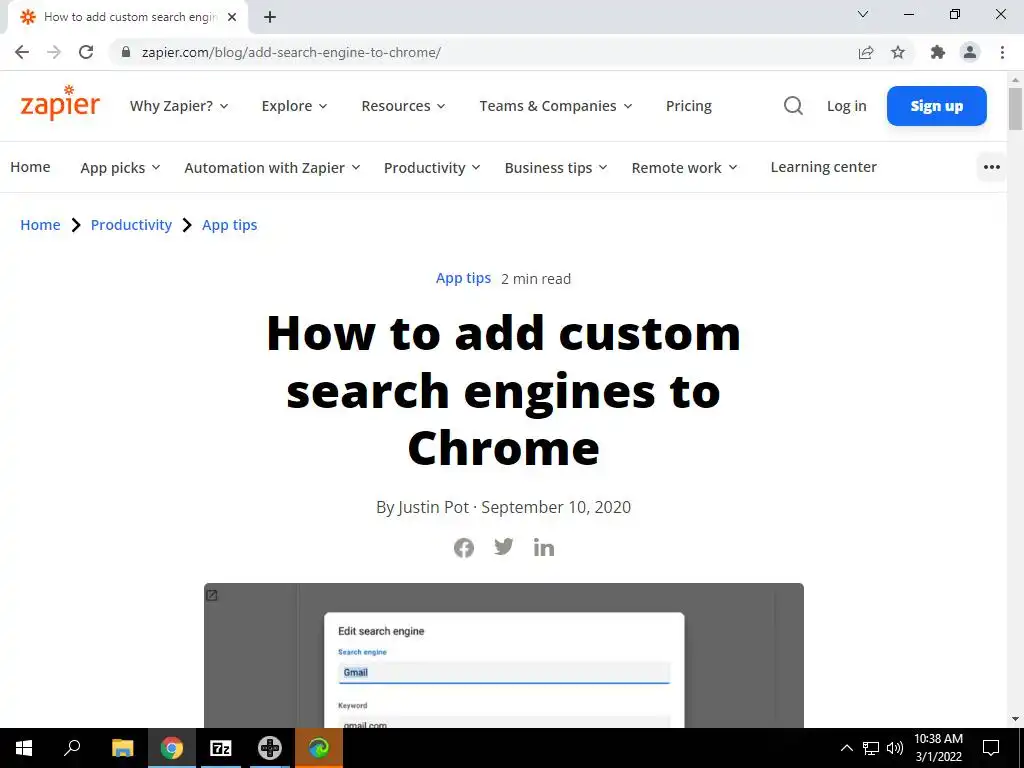Image resolution: width=1024 pixels, height=768 pixels.
Task: Open the notification center icon
Action: [x=991, y=748]
